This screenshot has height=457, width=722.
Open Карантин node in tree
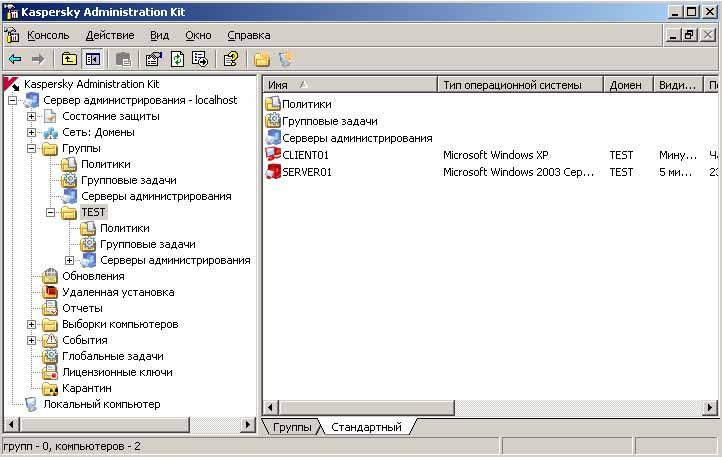pyautogui.click(x=87, y=388)
